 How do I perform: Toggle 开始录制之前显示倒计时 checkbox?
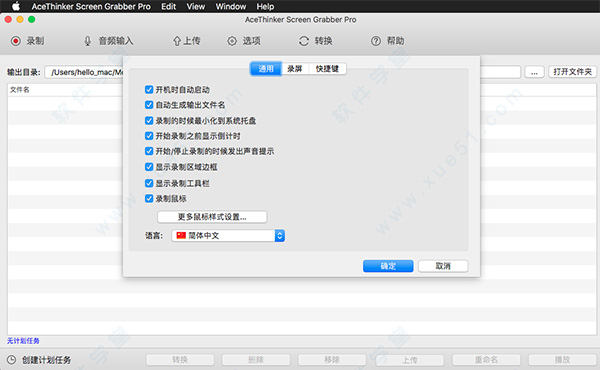tap(149, 136)
